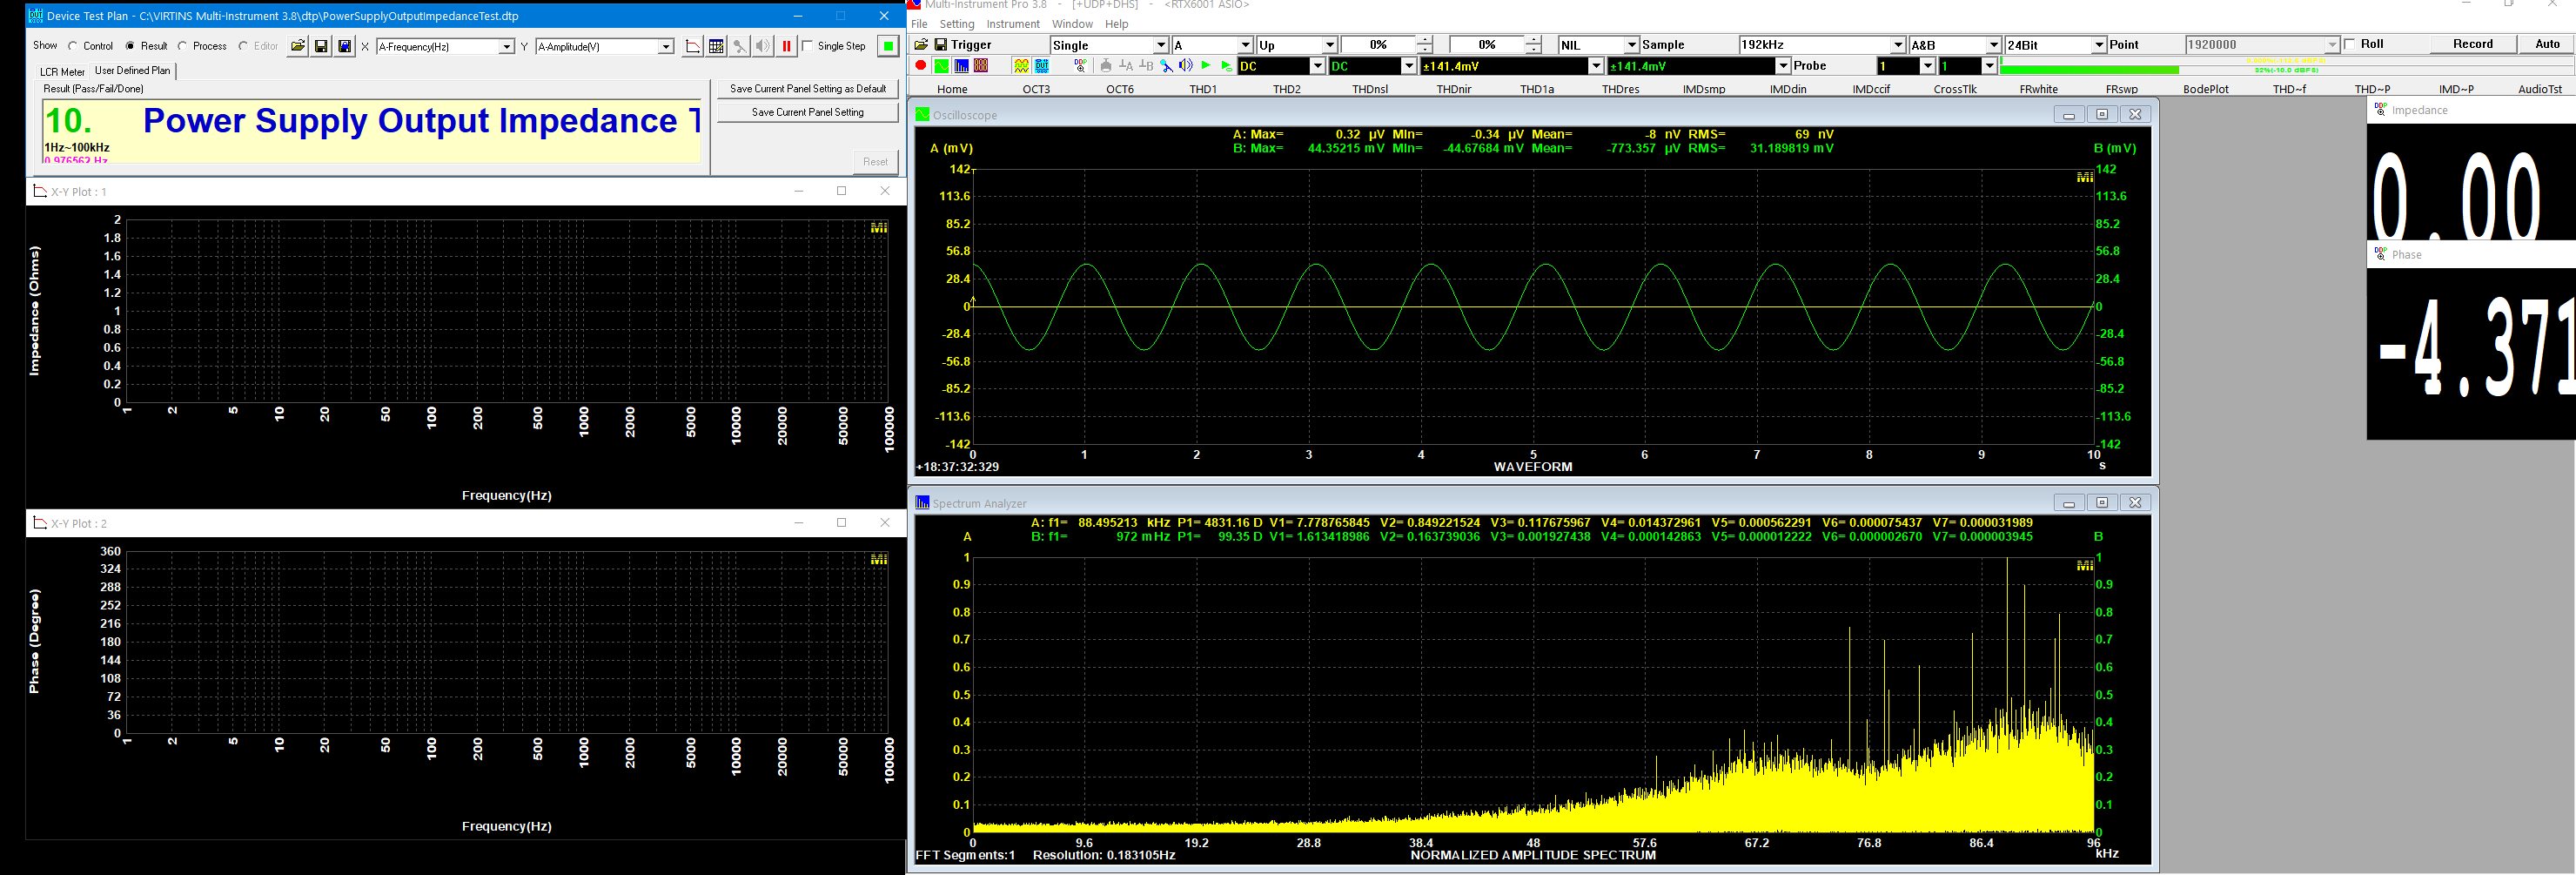The image size is (2576, 875).
Task: Open the Multimeter view icon
Action: click(981, 65)
